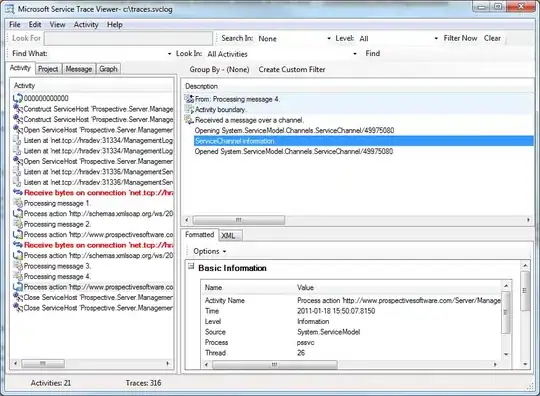Click the red transfer icon of the first 'Receive bytes on connection'
Viewport: 540px width, 396px height.
(18, 192)
